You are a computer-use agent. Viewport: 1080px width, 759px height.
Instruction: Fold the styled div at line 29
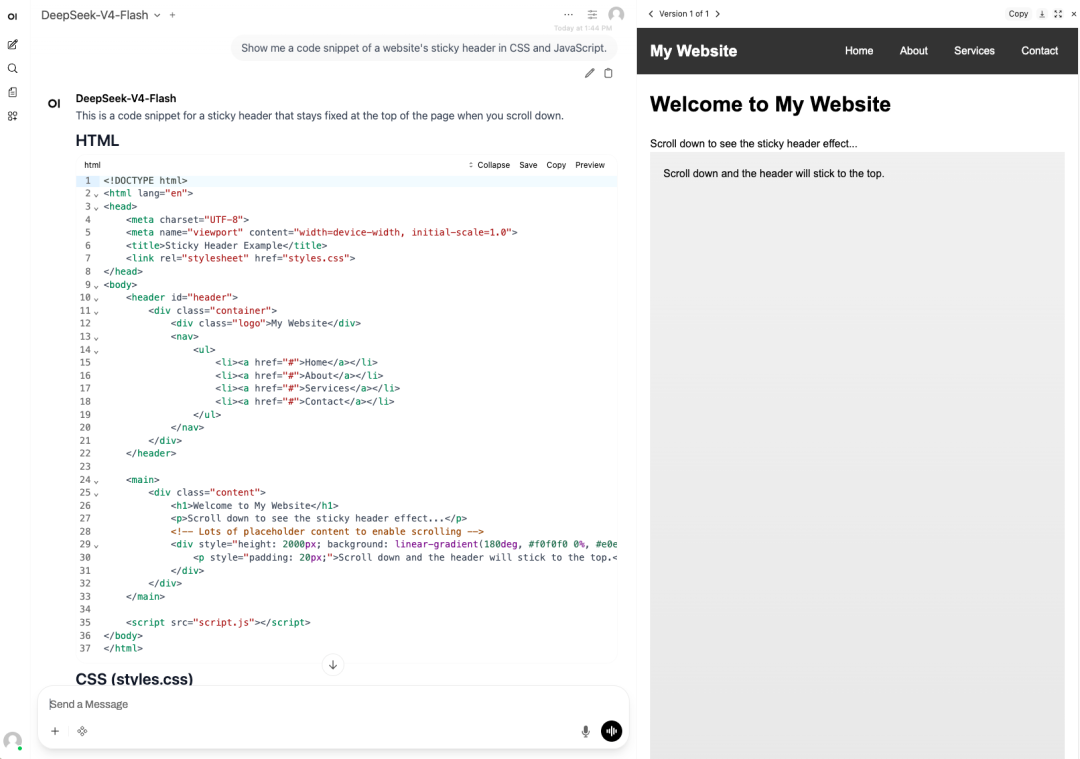(96, 545)
